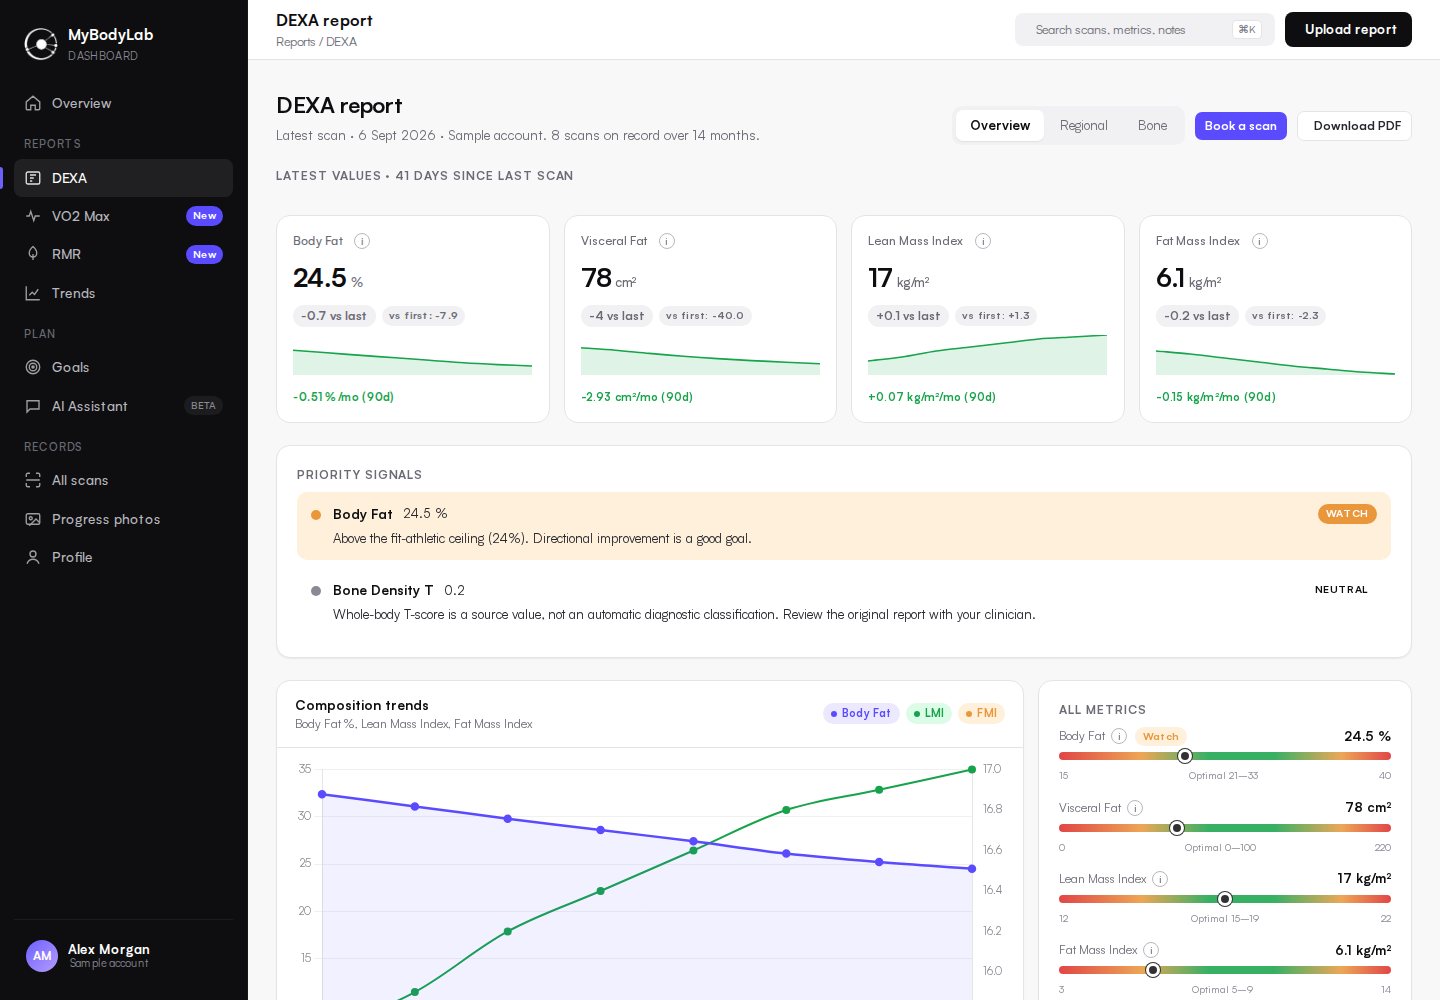Viewport: 1440px width, 1000px height.
Task: Click the Lean Mass Index range slider marker
Action: click(x=1225, y=899)
